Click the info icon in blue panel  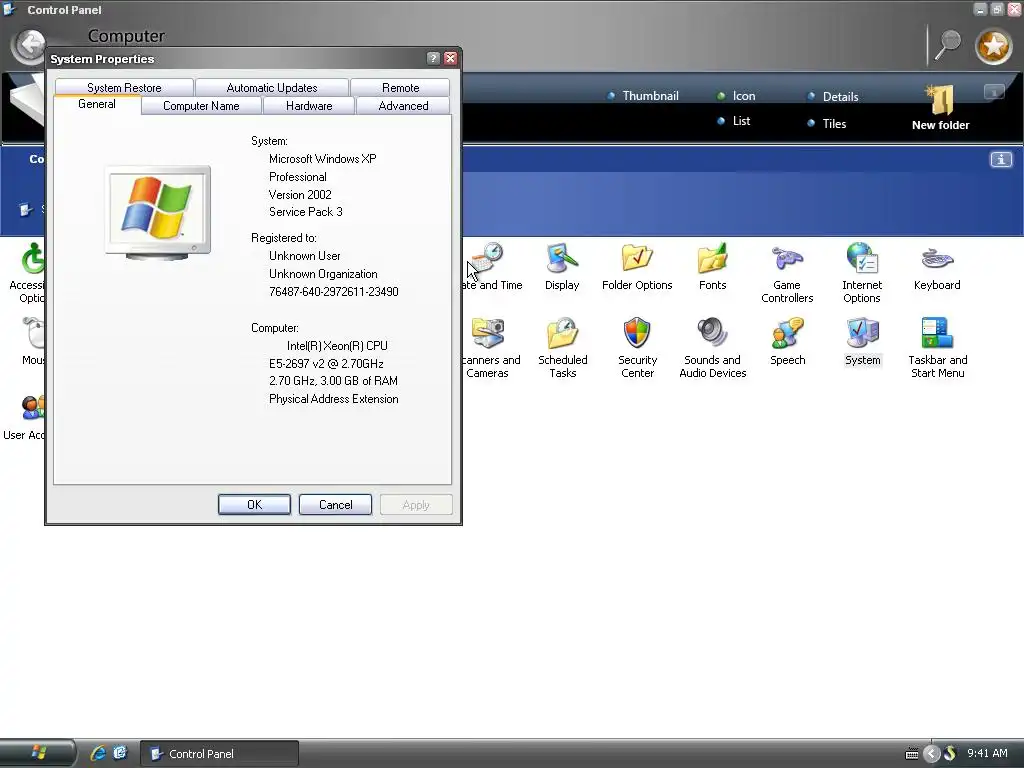click(1000, 159)
